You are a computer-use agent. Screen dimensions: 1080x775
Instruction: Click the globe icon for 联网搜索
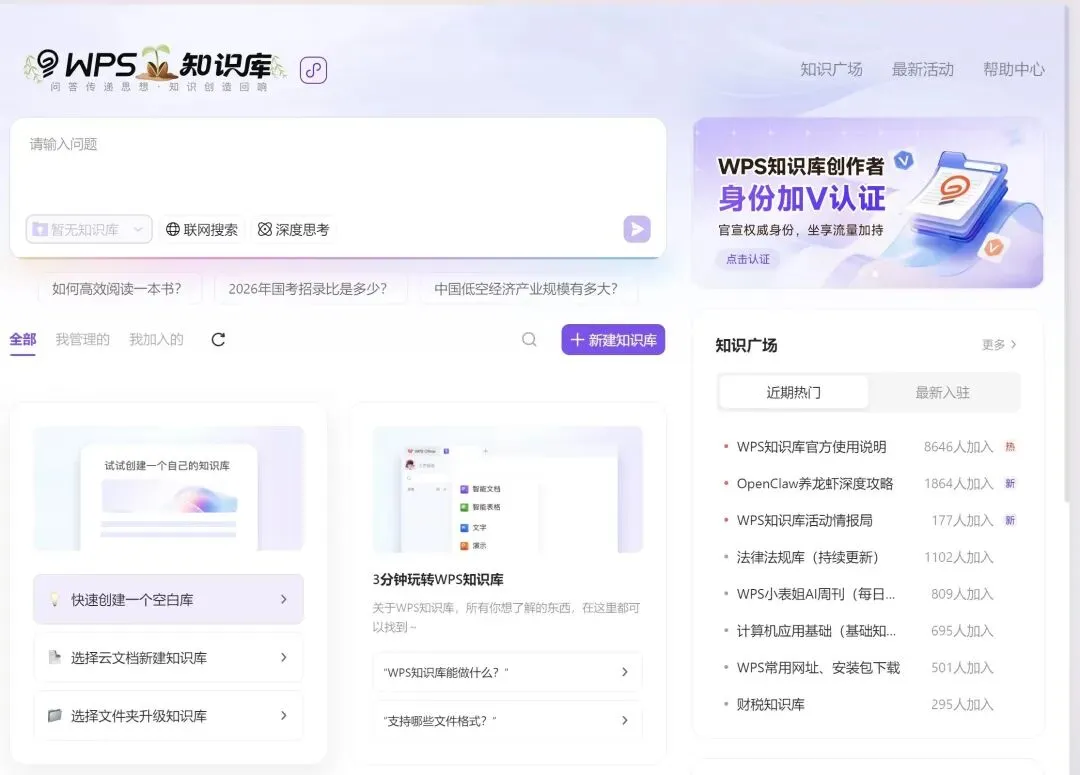pyautogui.click(x=173, y=229)
